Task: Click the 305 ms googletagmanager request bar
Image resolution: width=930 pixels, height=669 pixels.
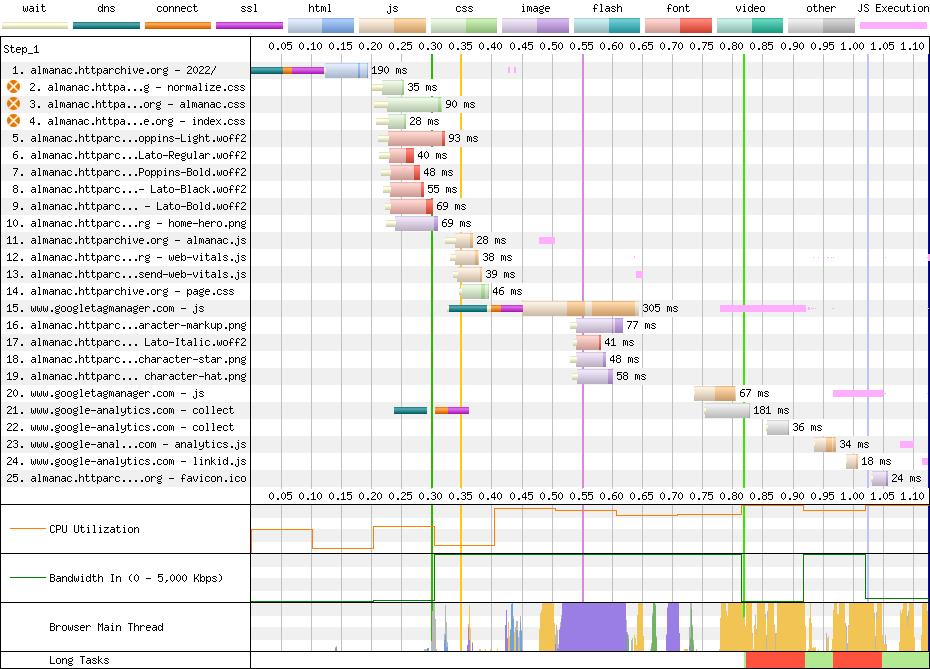Action: point(579,308)
